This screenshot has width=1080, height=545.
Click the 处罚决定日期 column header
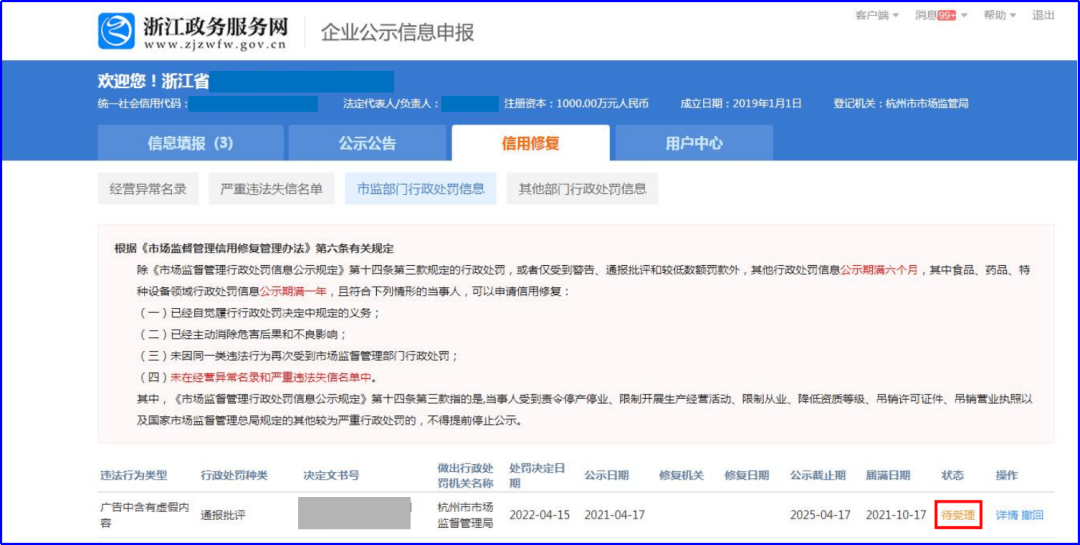tap(539, 475)
